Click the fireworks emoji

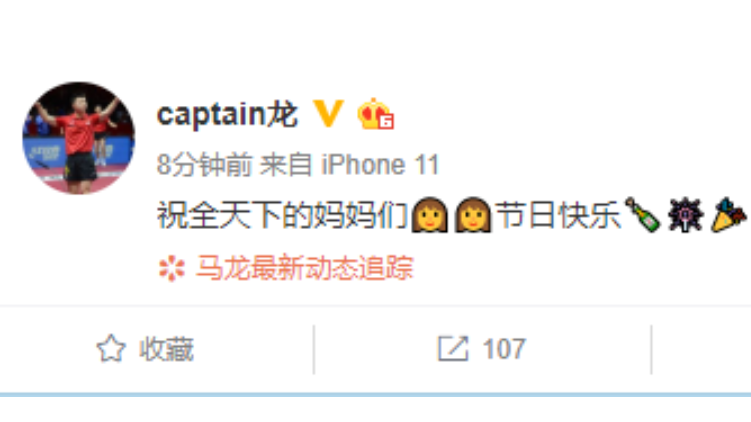(686, 215)
